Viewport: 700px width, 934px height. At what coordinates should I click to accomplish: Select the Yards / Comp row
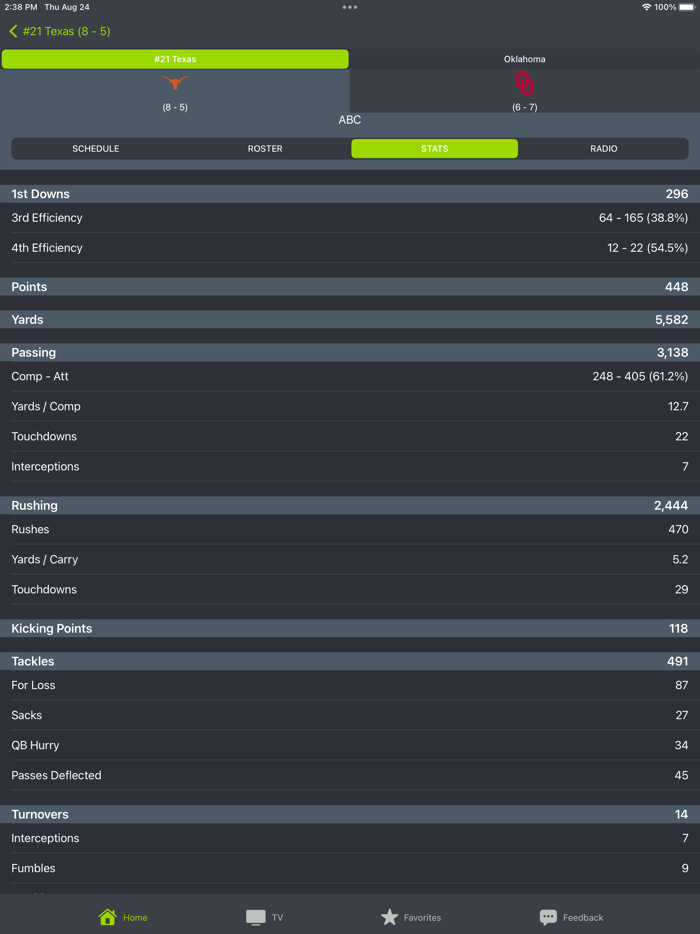pos(350,406)
